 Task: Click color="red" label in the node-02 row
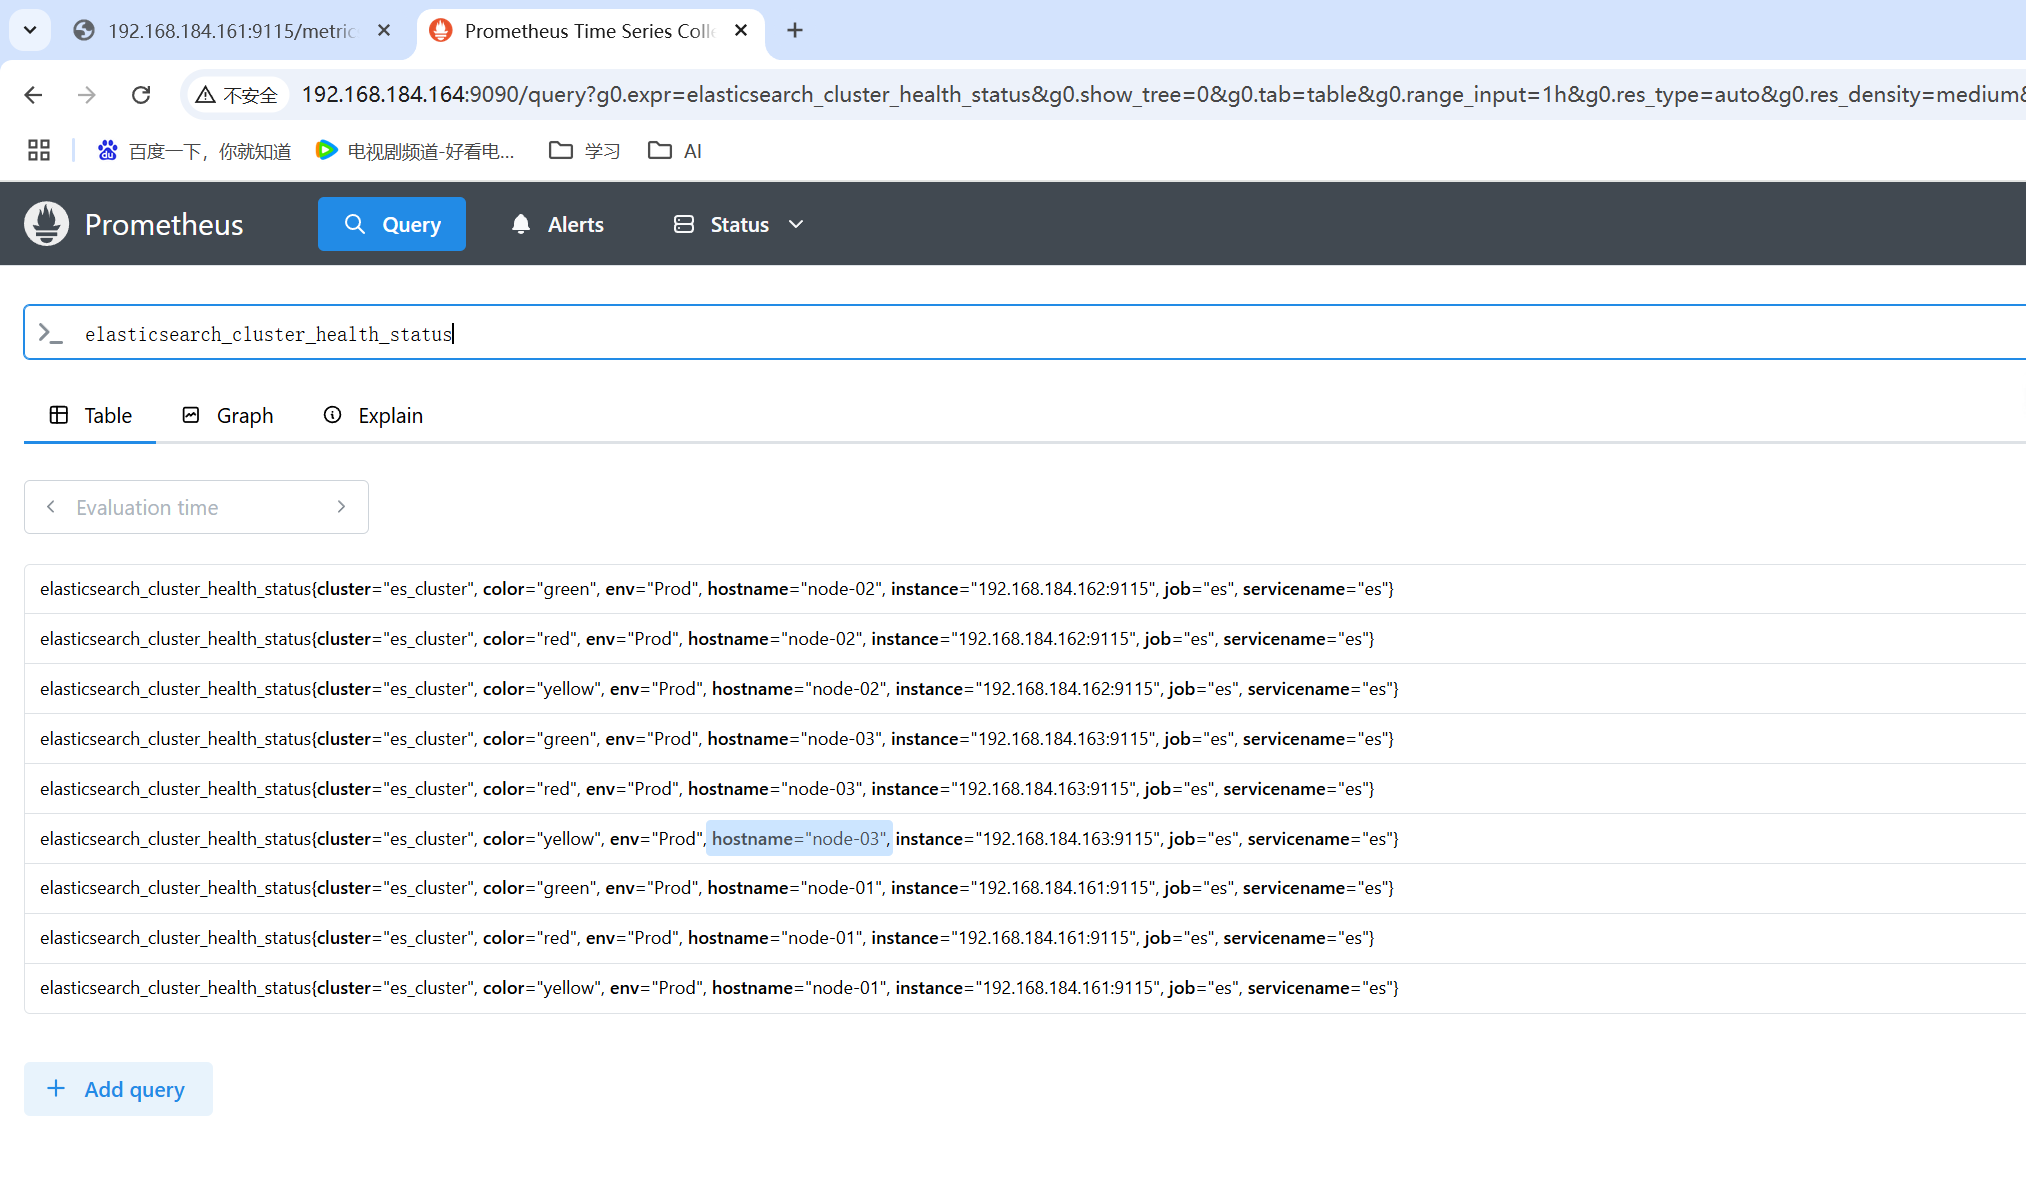coord(530,639)
